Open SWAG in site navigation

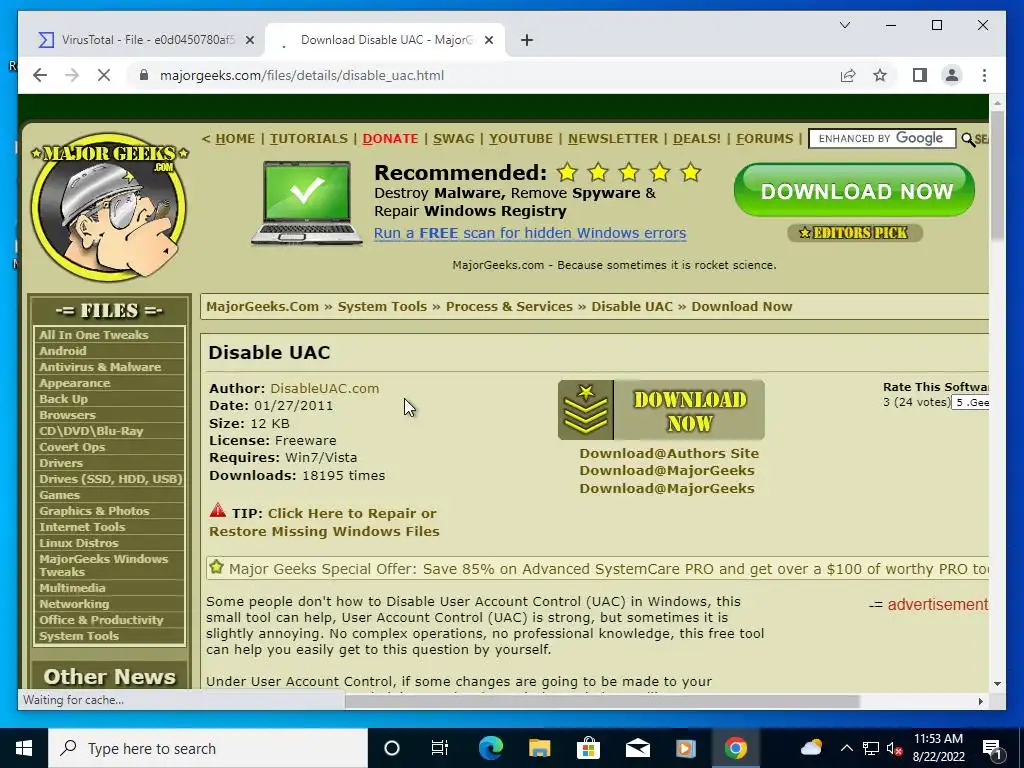(x=453, y=138)
